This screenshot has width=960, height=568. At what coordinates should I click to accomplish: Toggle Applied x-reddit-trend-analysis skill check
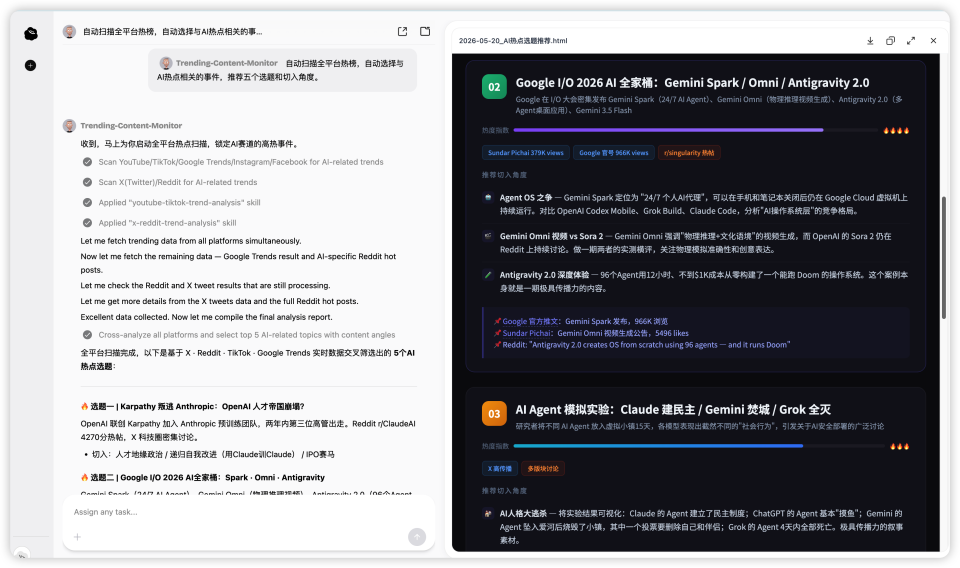[88, 223]
